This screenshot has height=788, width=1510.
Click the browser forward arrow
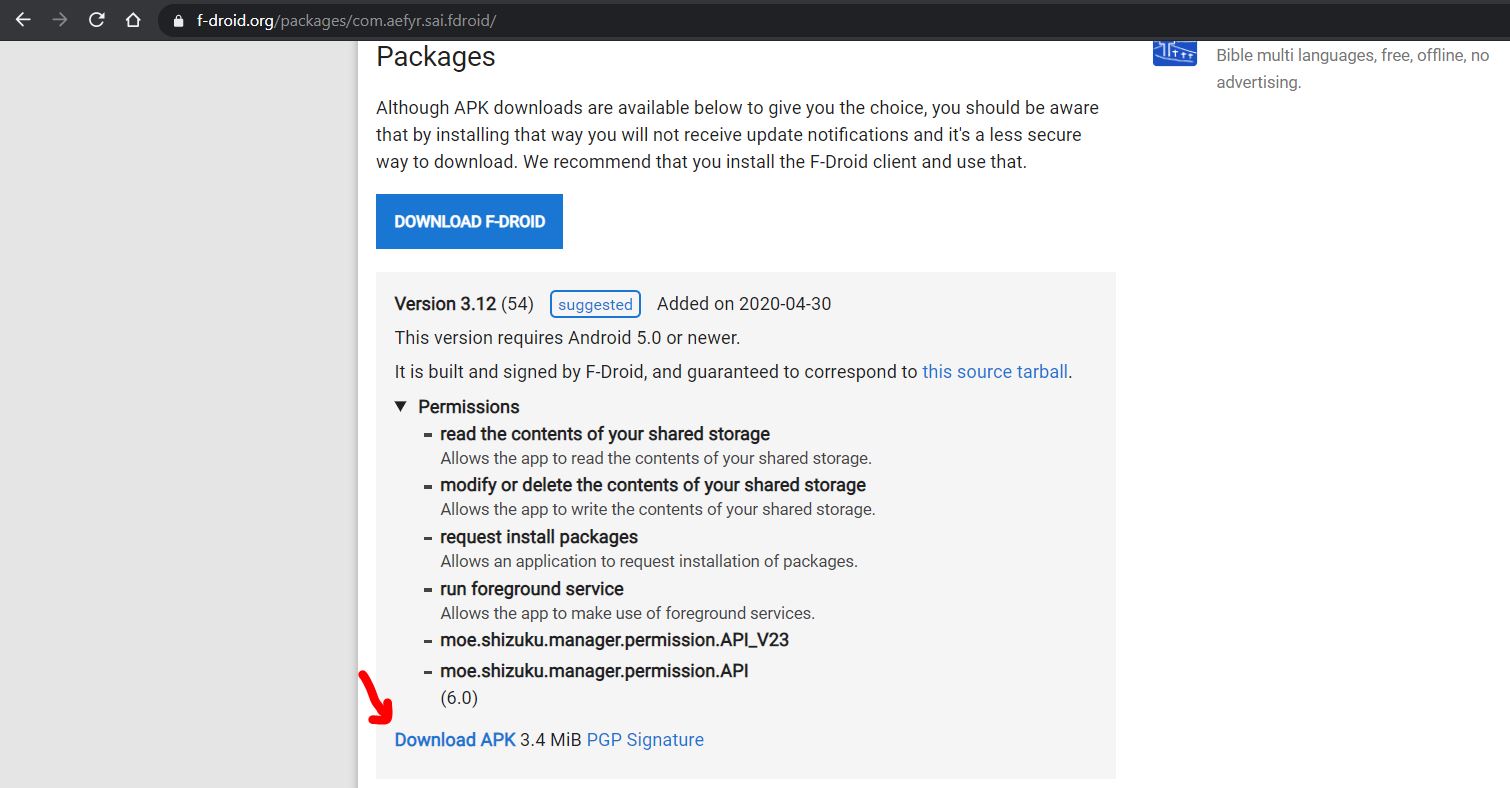click(60, 20)
